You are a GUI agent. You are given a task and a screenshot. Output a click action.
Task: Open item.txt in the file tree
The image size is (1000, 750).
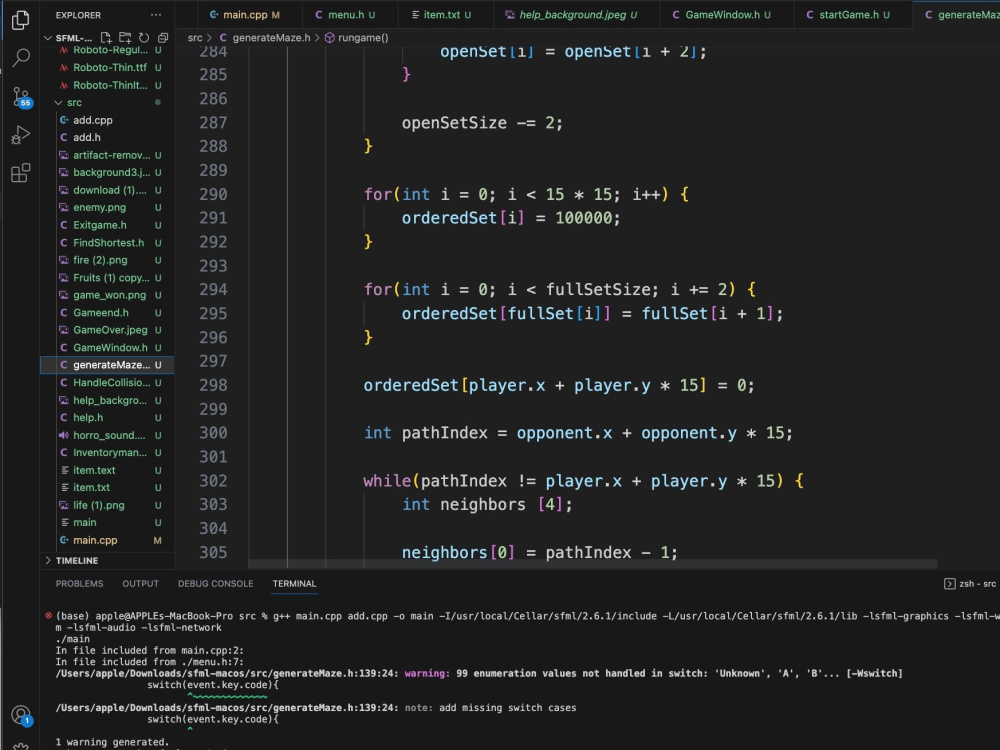(107, 487)
